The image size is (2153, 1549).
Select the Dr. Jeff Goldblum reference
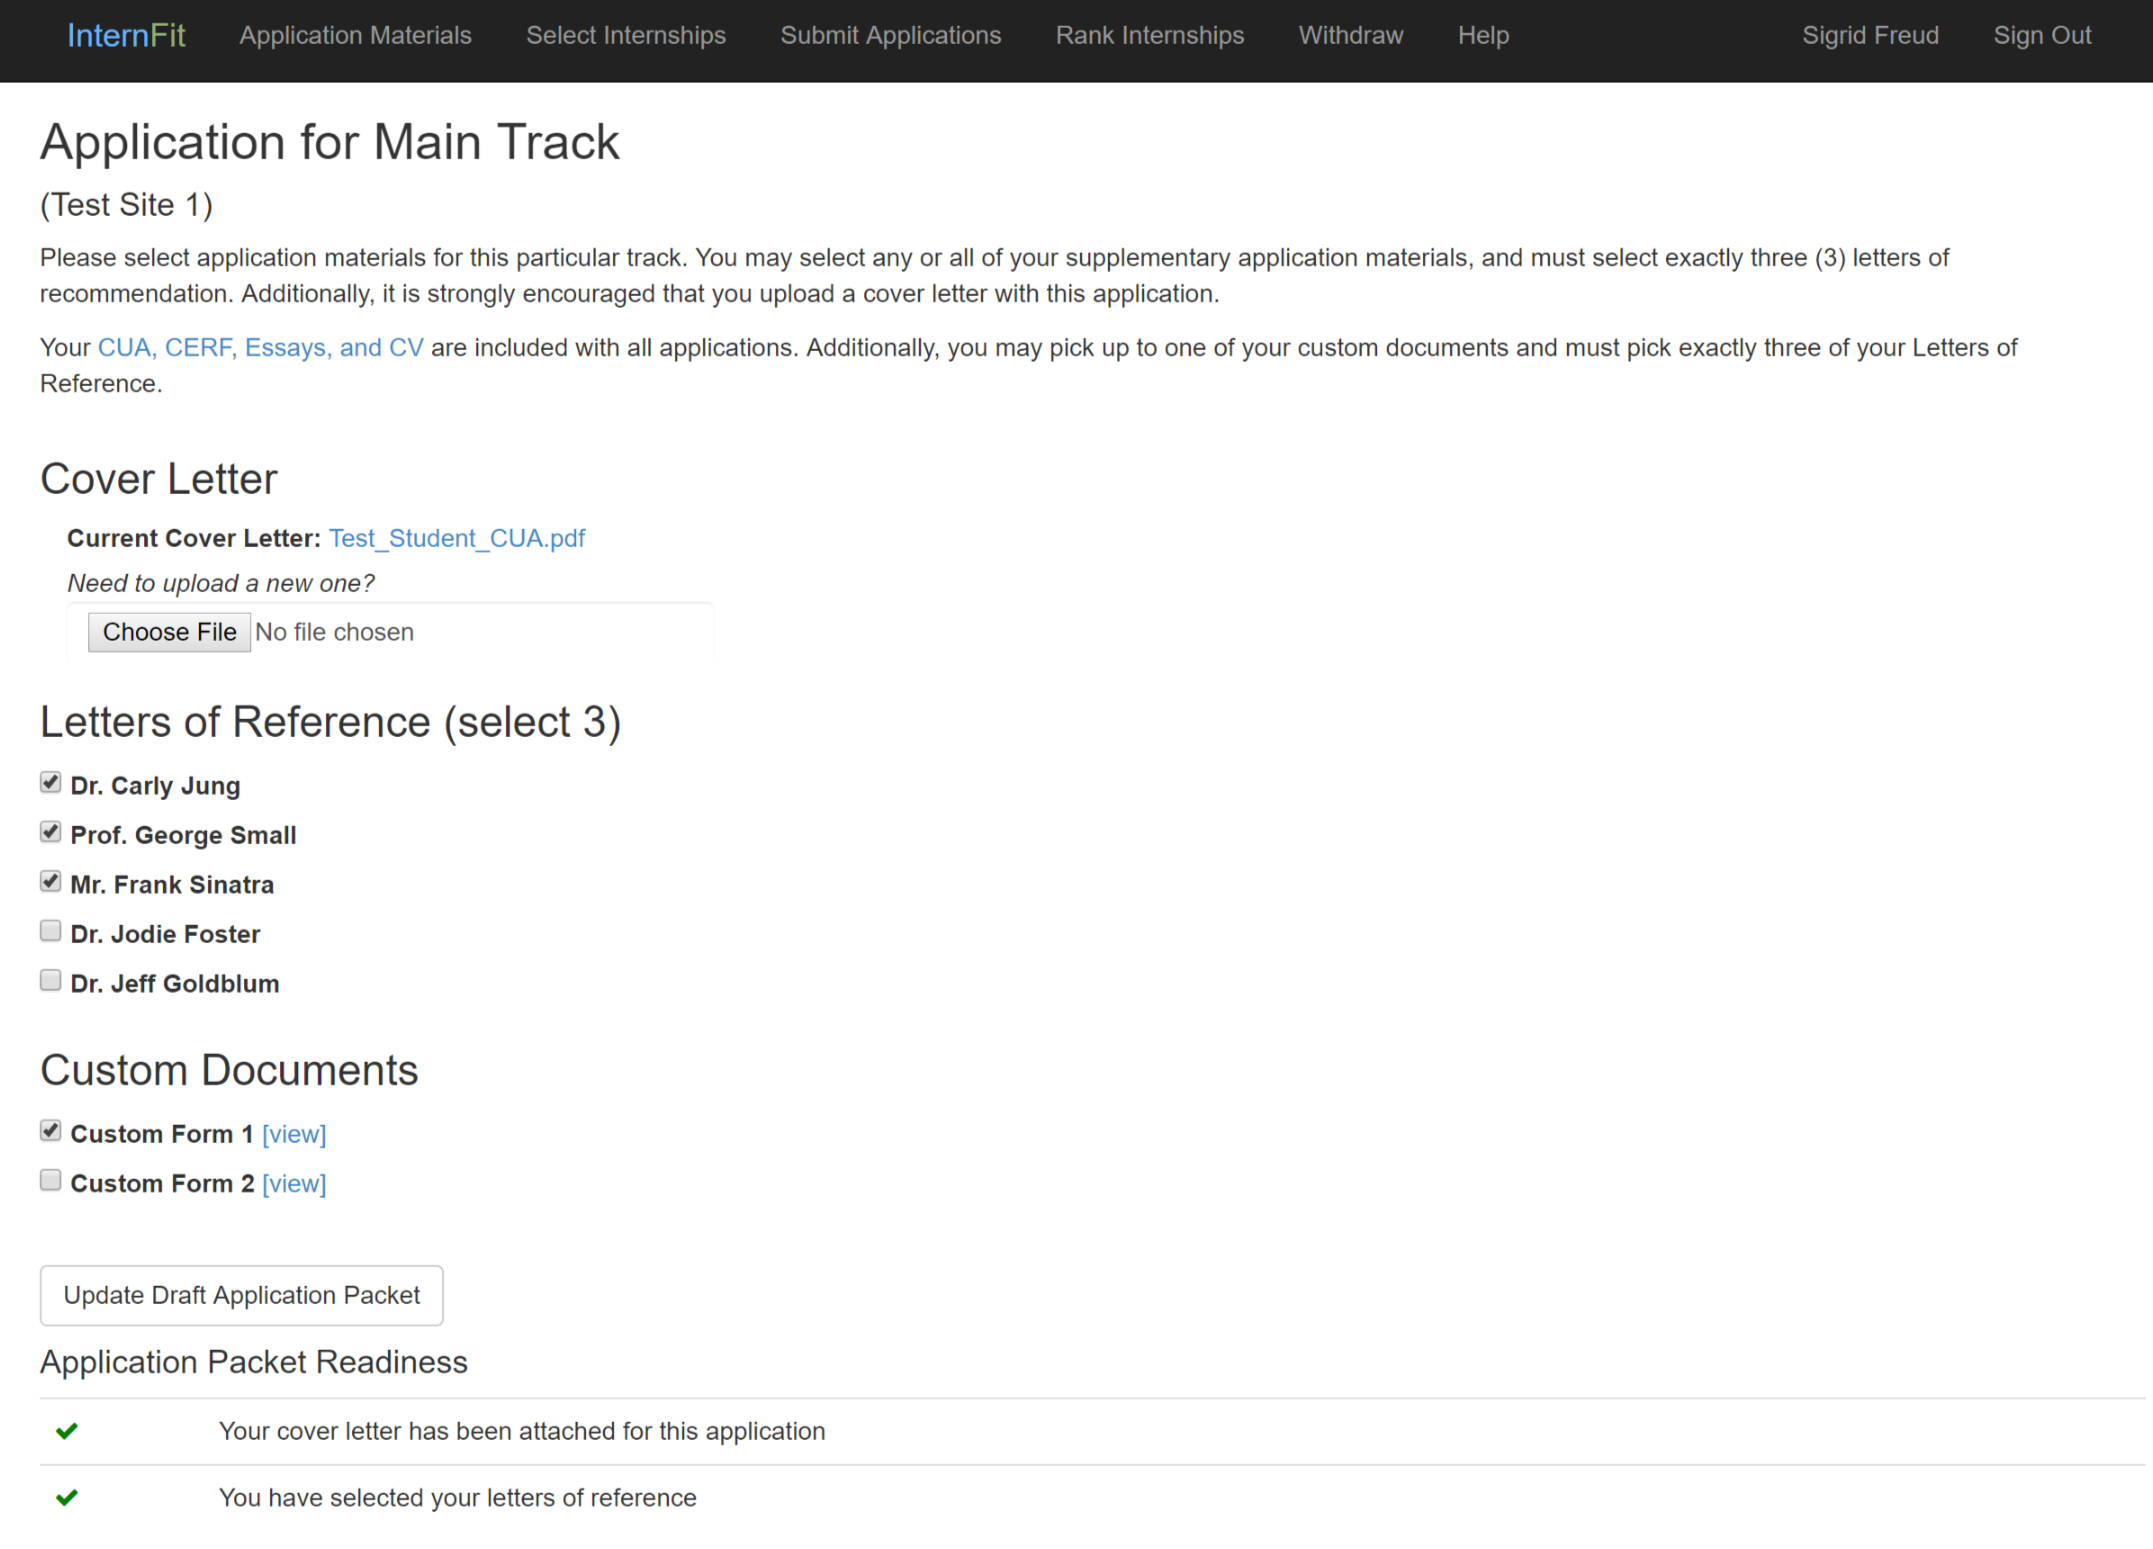pyautogui.click(x=50, y=980)
